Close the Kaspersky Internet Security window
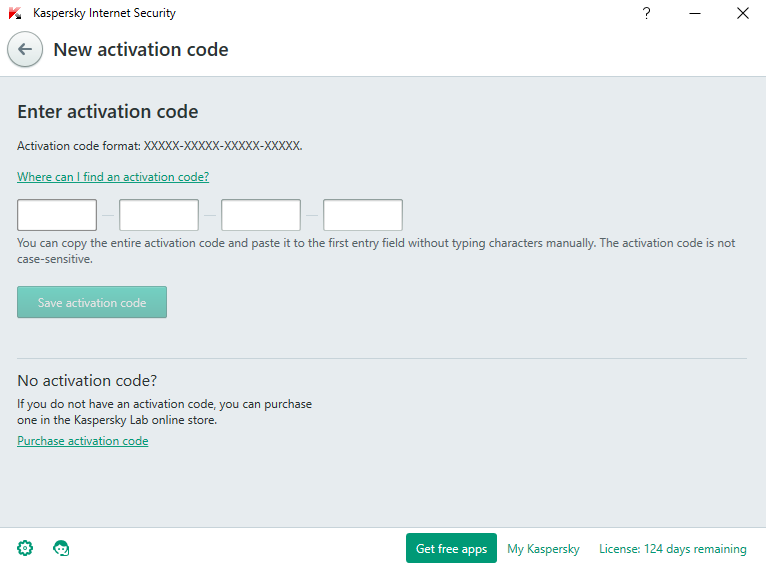Screen dimensions: 766x566 pos(743,13)
